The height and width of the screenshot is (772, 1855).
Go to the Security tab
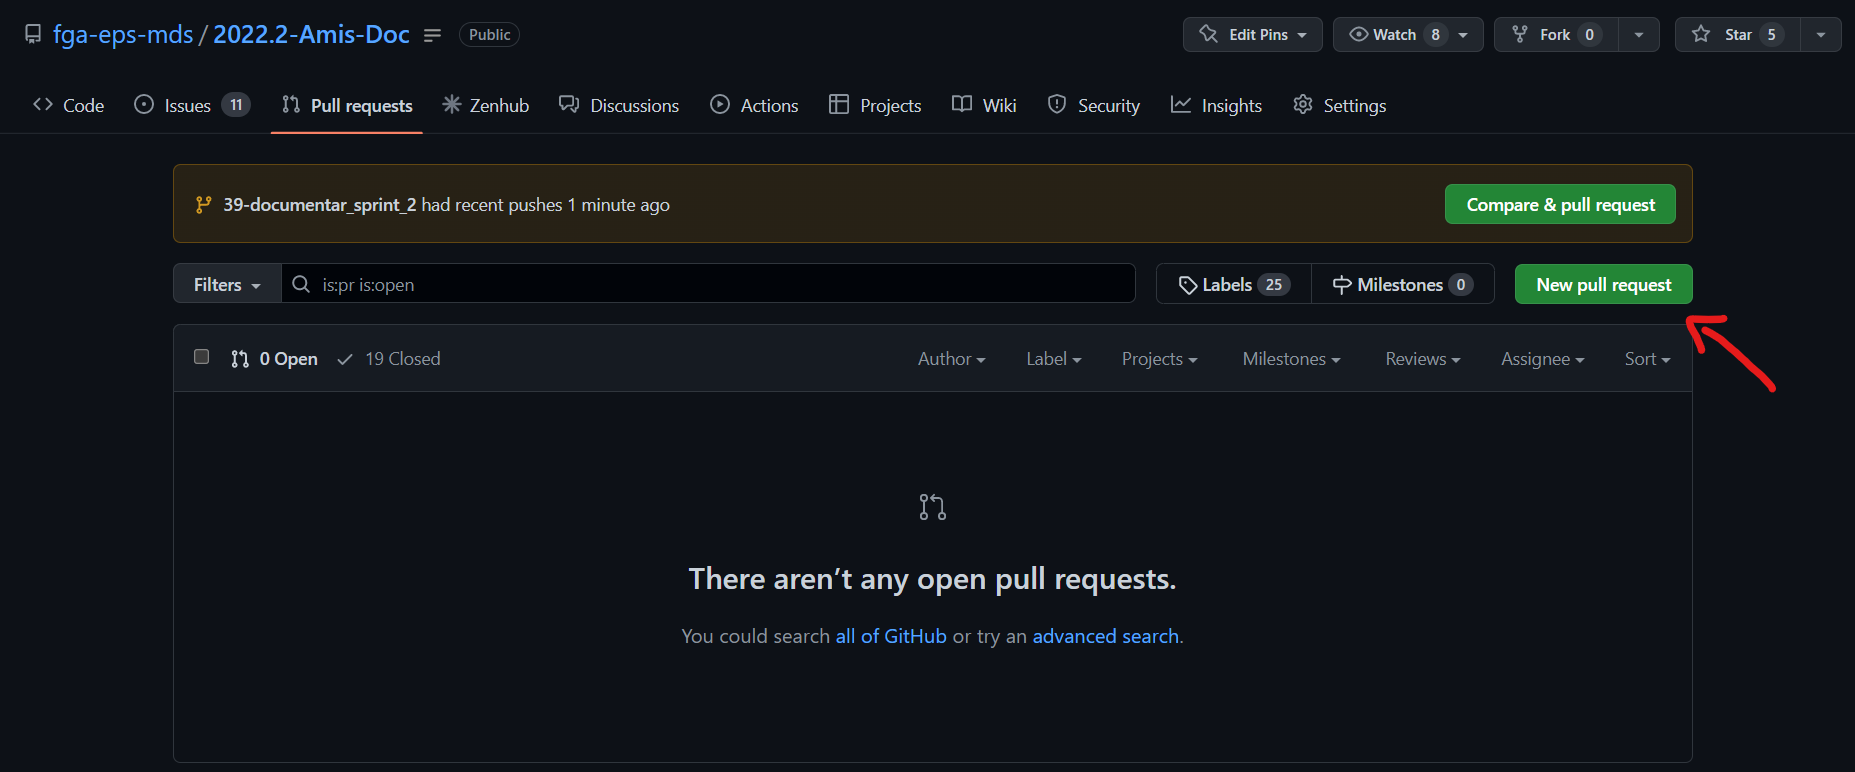(x=1093, y=105)
